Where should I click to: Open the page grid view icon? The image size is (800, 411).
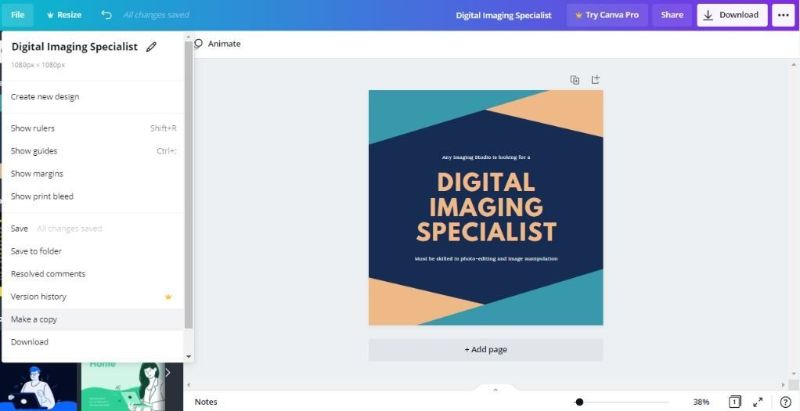coord(734,401)
